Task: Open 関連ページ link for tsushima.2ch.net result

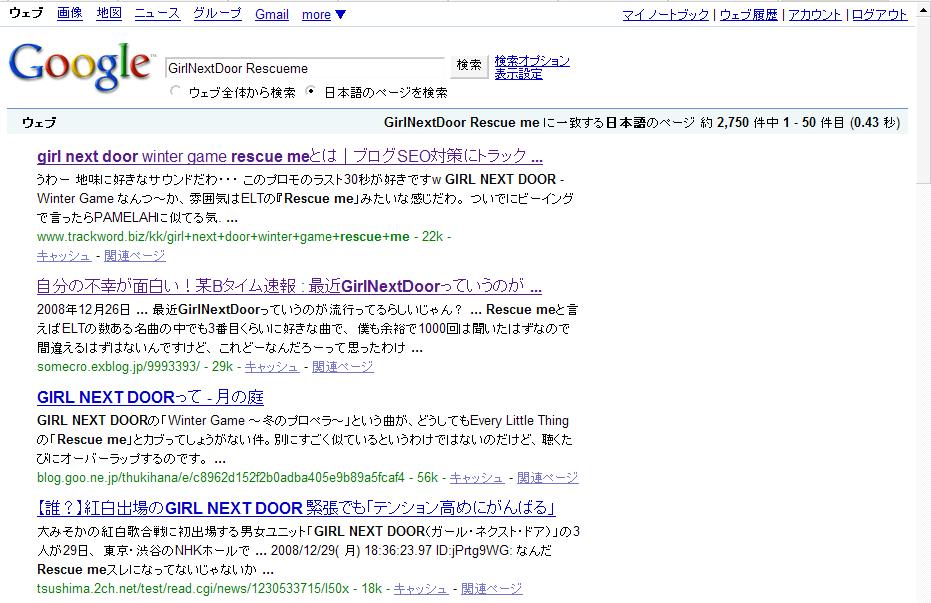Action: pyautogui.click(x=492, y=589)
